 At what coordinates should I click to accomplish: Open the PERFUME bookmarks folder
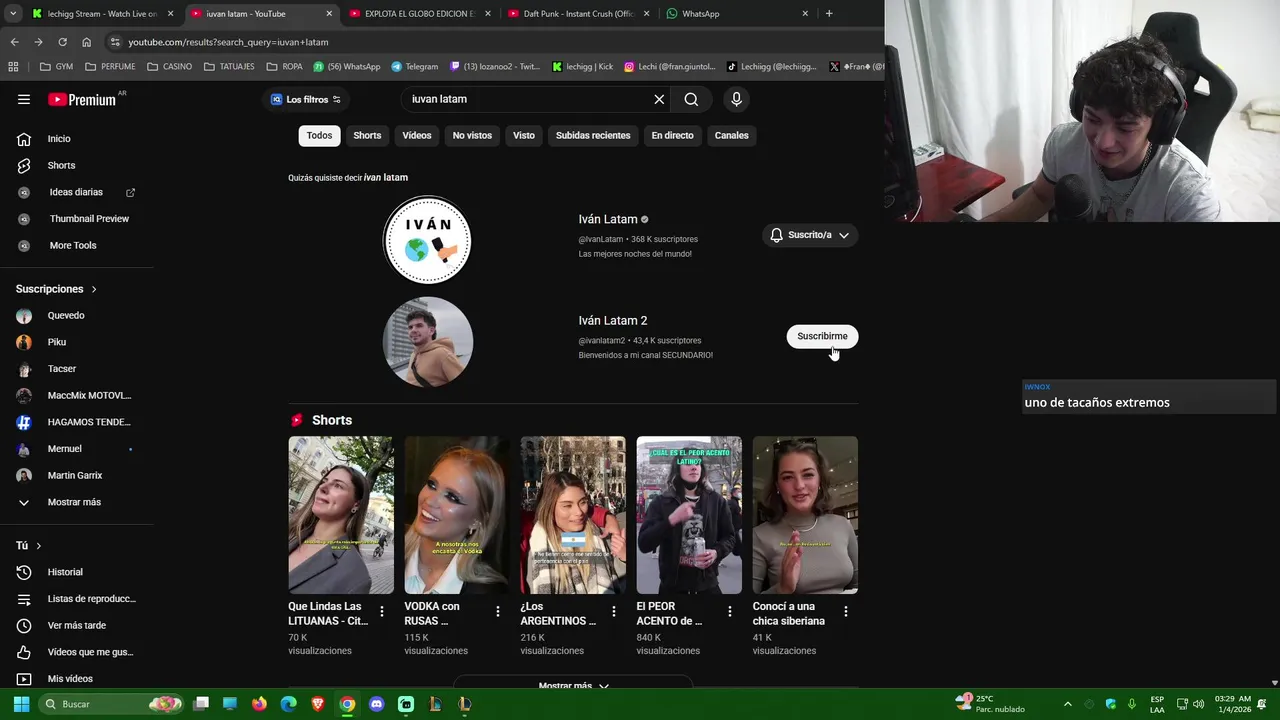(110, 66)
